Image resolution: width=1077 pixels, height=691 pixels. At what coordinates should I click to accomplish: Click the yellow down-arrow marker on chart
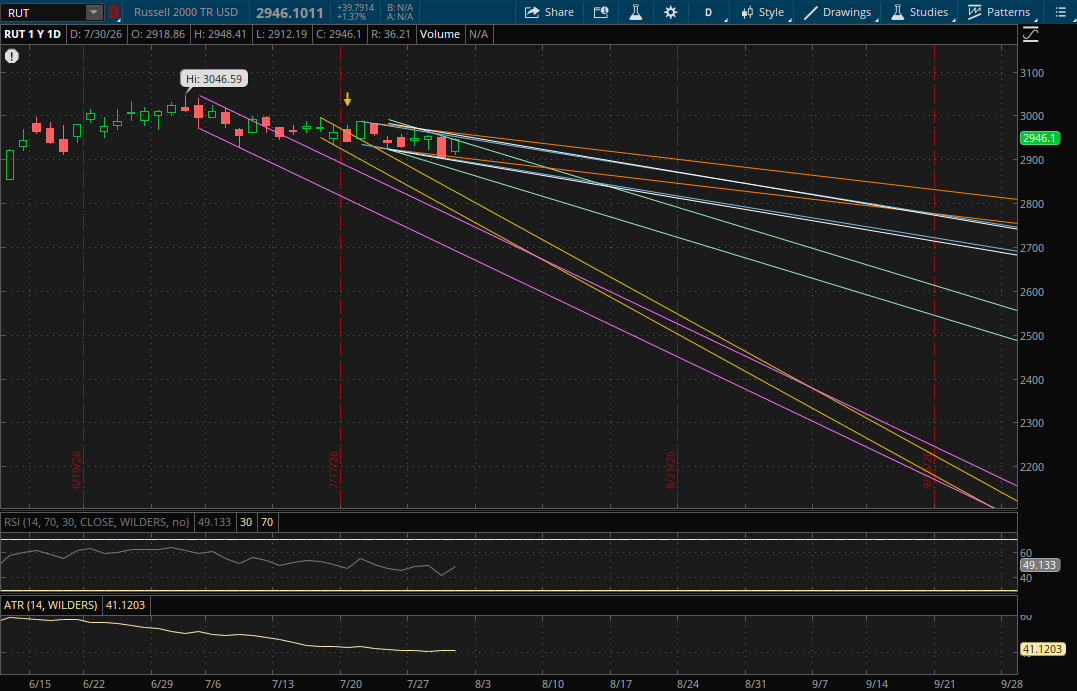[348, 100]
